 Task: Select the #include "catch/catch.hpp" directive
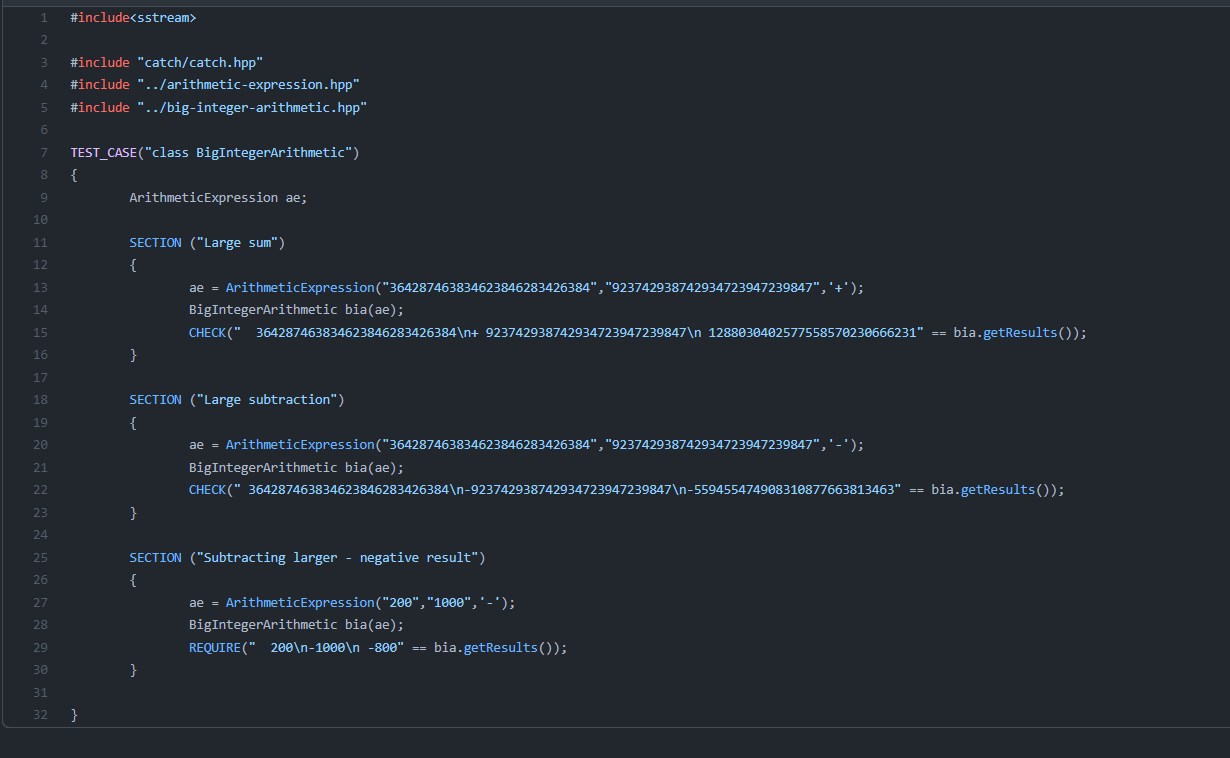pyautogui.click(x=165, y=62)
